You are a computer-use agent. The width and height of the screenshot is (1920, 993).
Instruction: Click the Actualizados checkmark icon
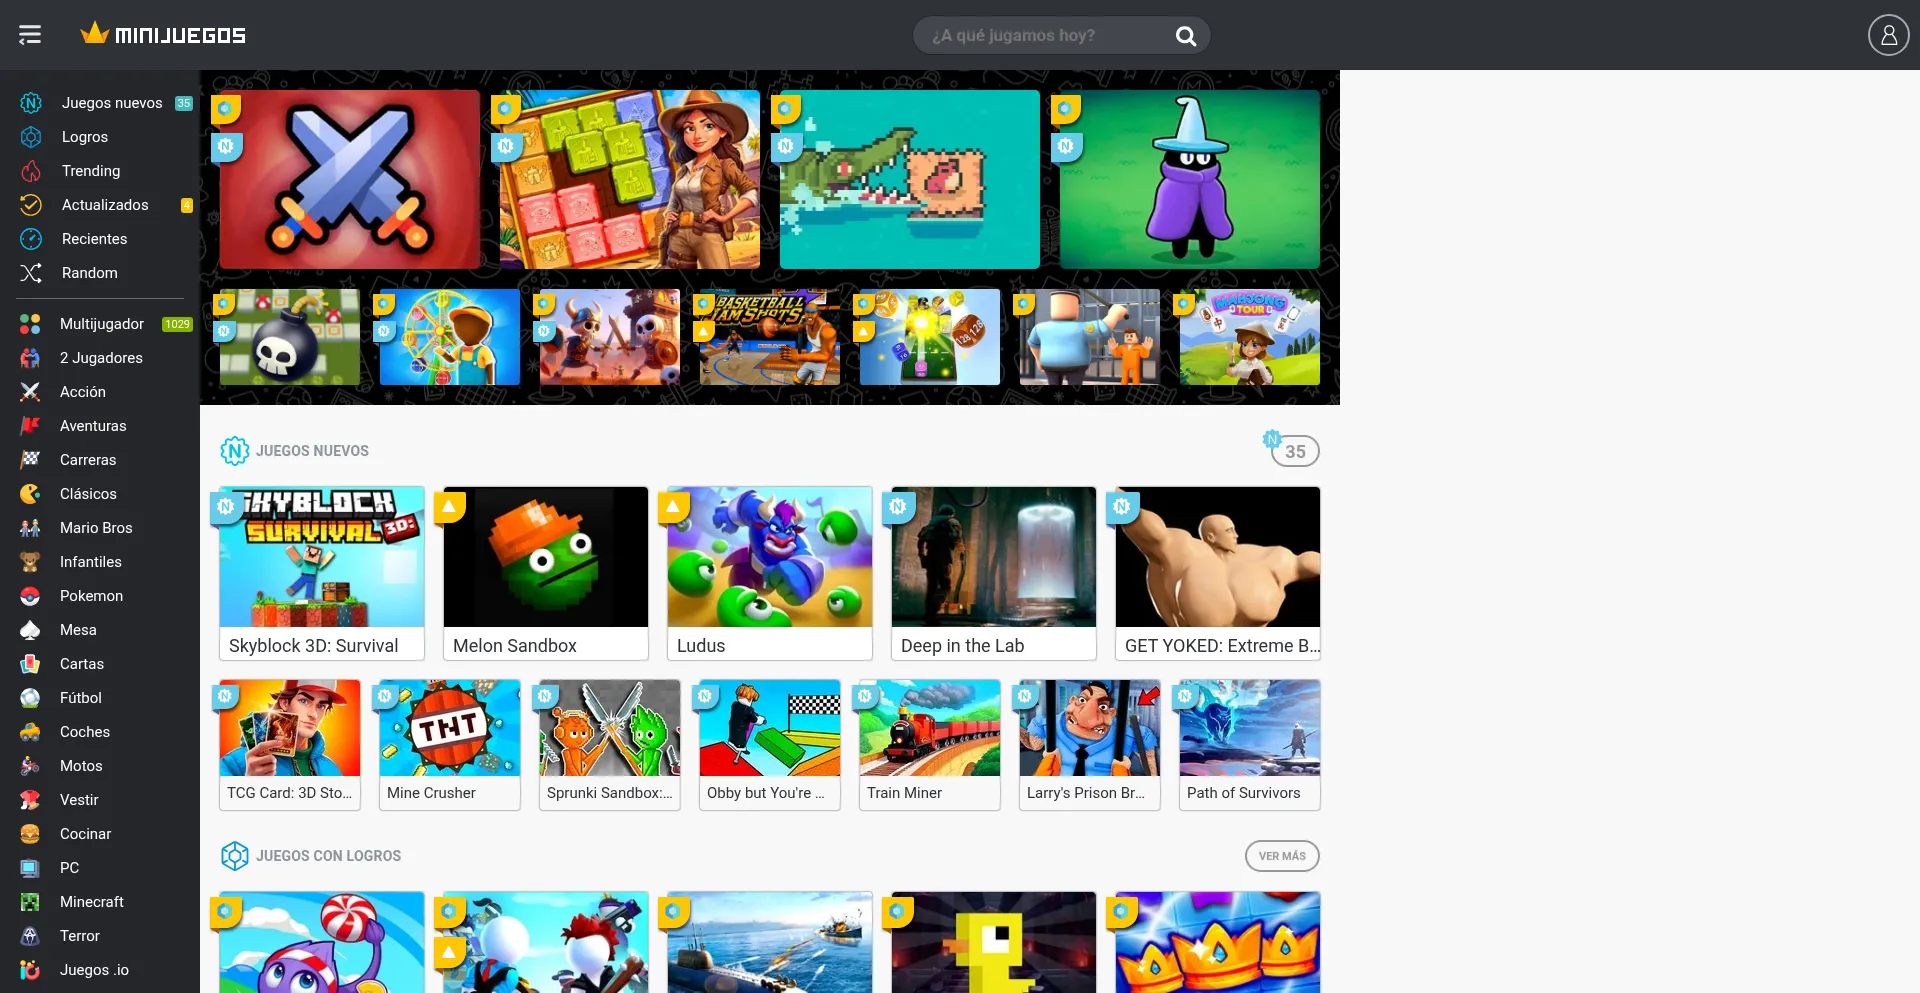pos(31,205)
